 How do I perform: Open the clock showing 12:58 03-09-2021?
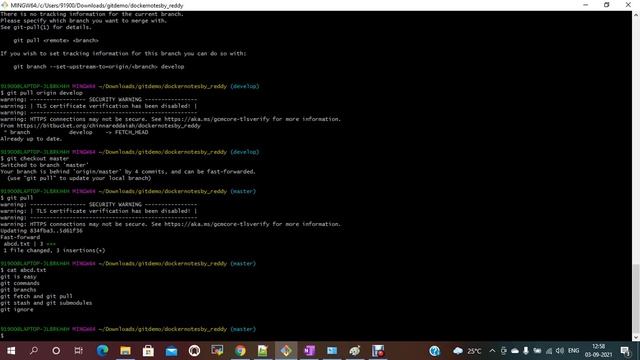[x=598, y=351]
